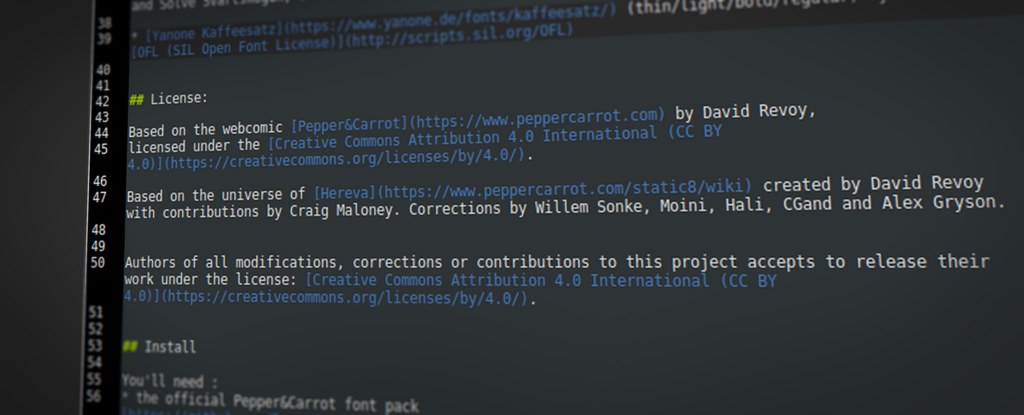The width and height of the screenshot is (1024, 415).
Task: Click line number 42 in the gutter
Action: pyautogui.click(x=101, y=102)
